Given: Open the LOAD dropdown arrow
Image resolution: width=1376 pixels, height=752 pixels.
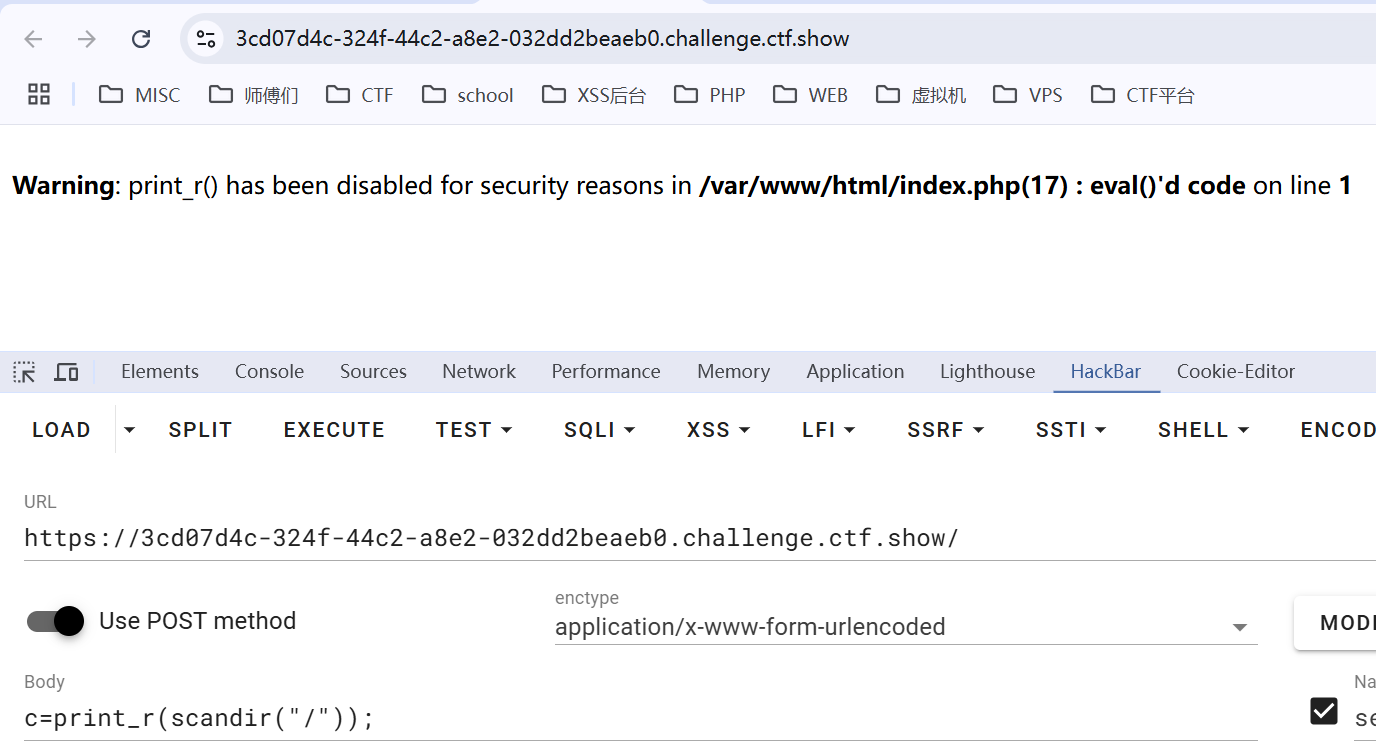Looking at the screenshot, I should 129,430.
